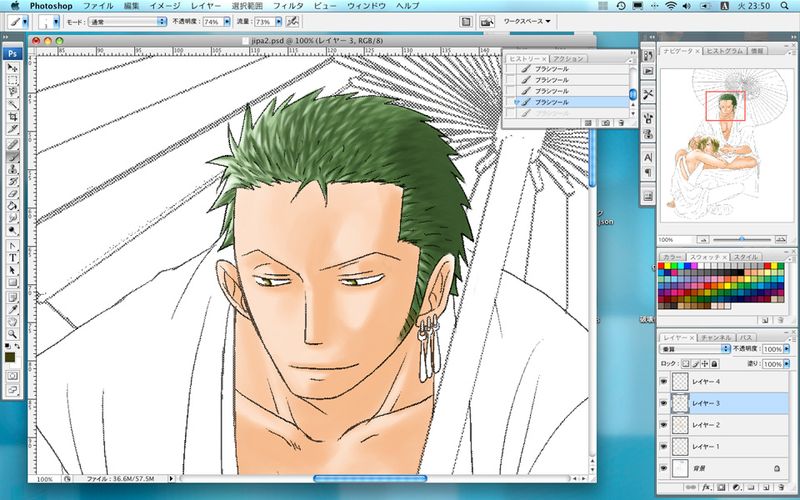Toggle Quick Mask mode in toolbox
Image resolution: width=800 pixels, height=500 pixels.
point(12,376)
